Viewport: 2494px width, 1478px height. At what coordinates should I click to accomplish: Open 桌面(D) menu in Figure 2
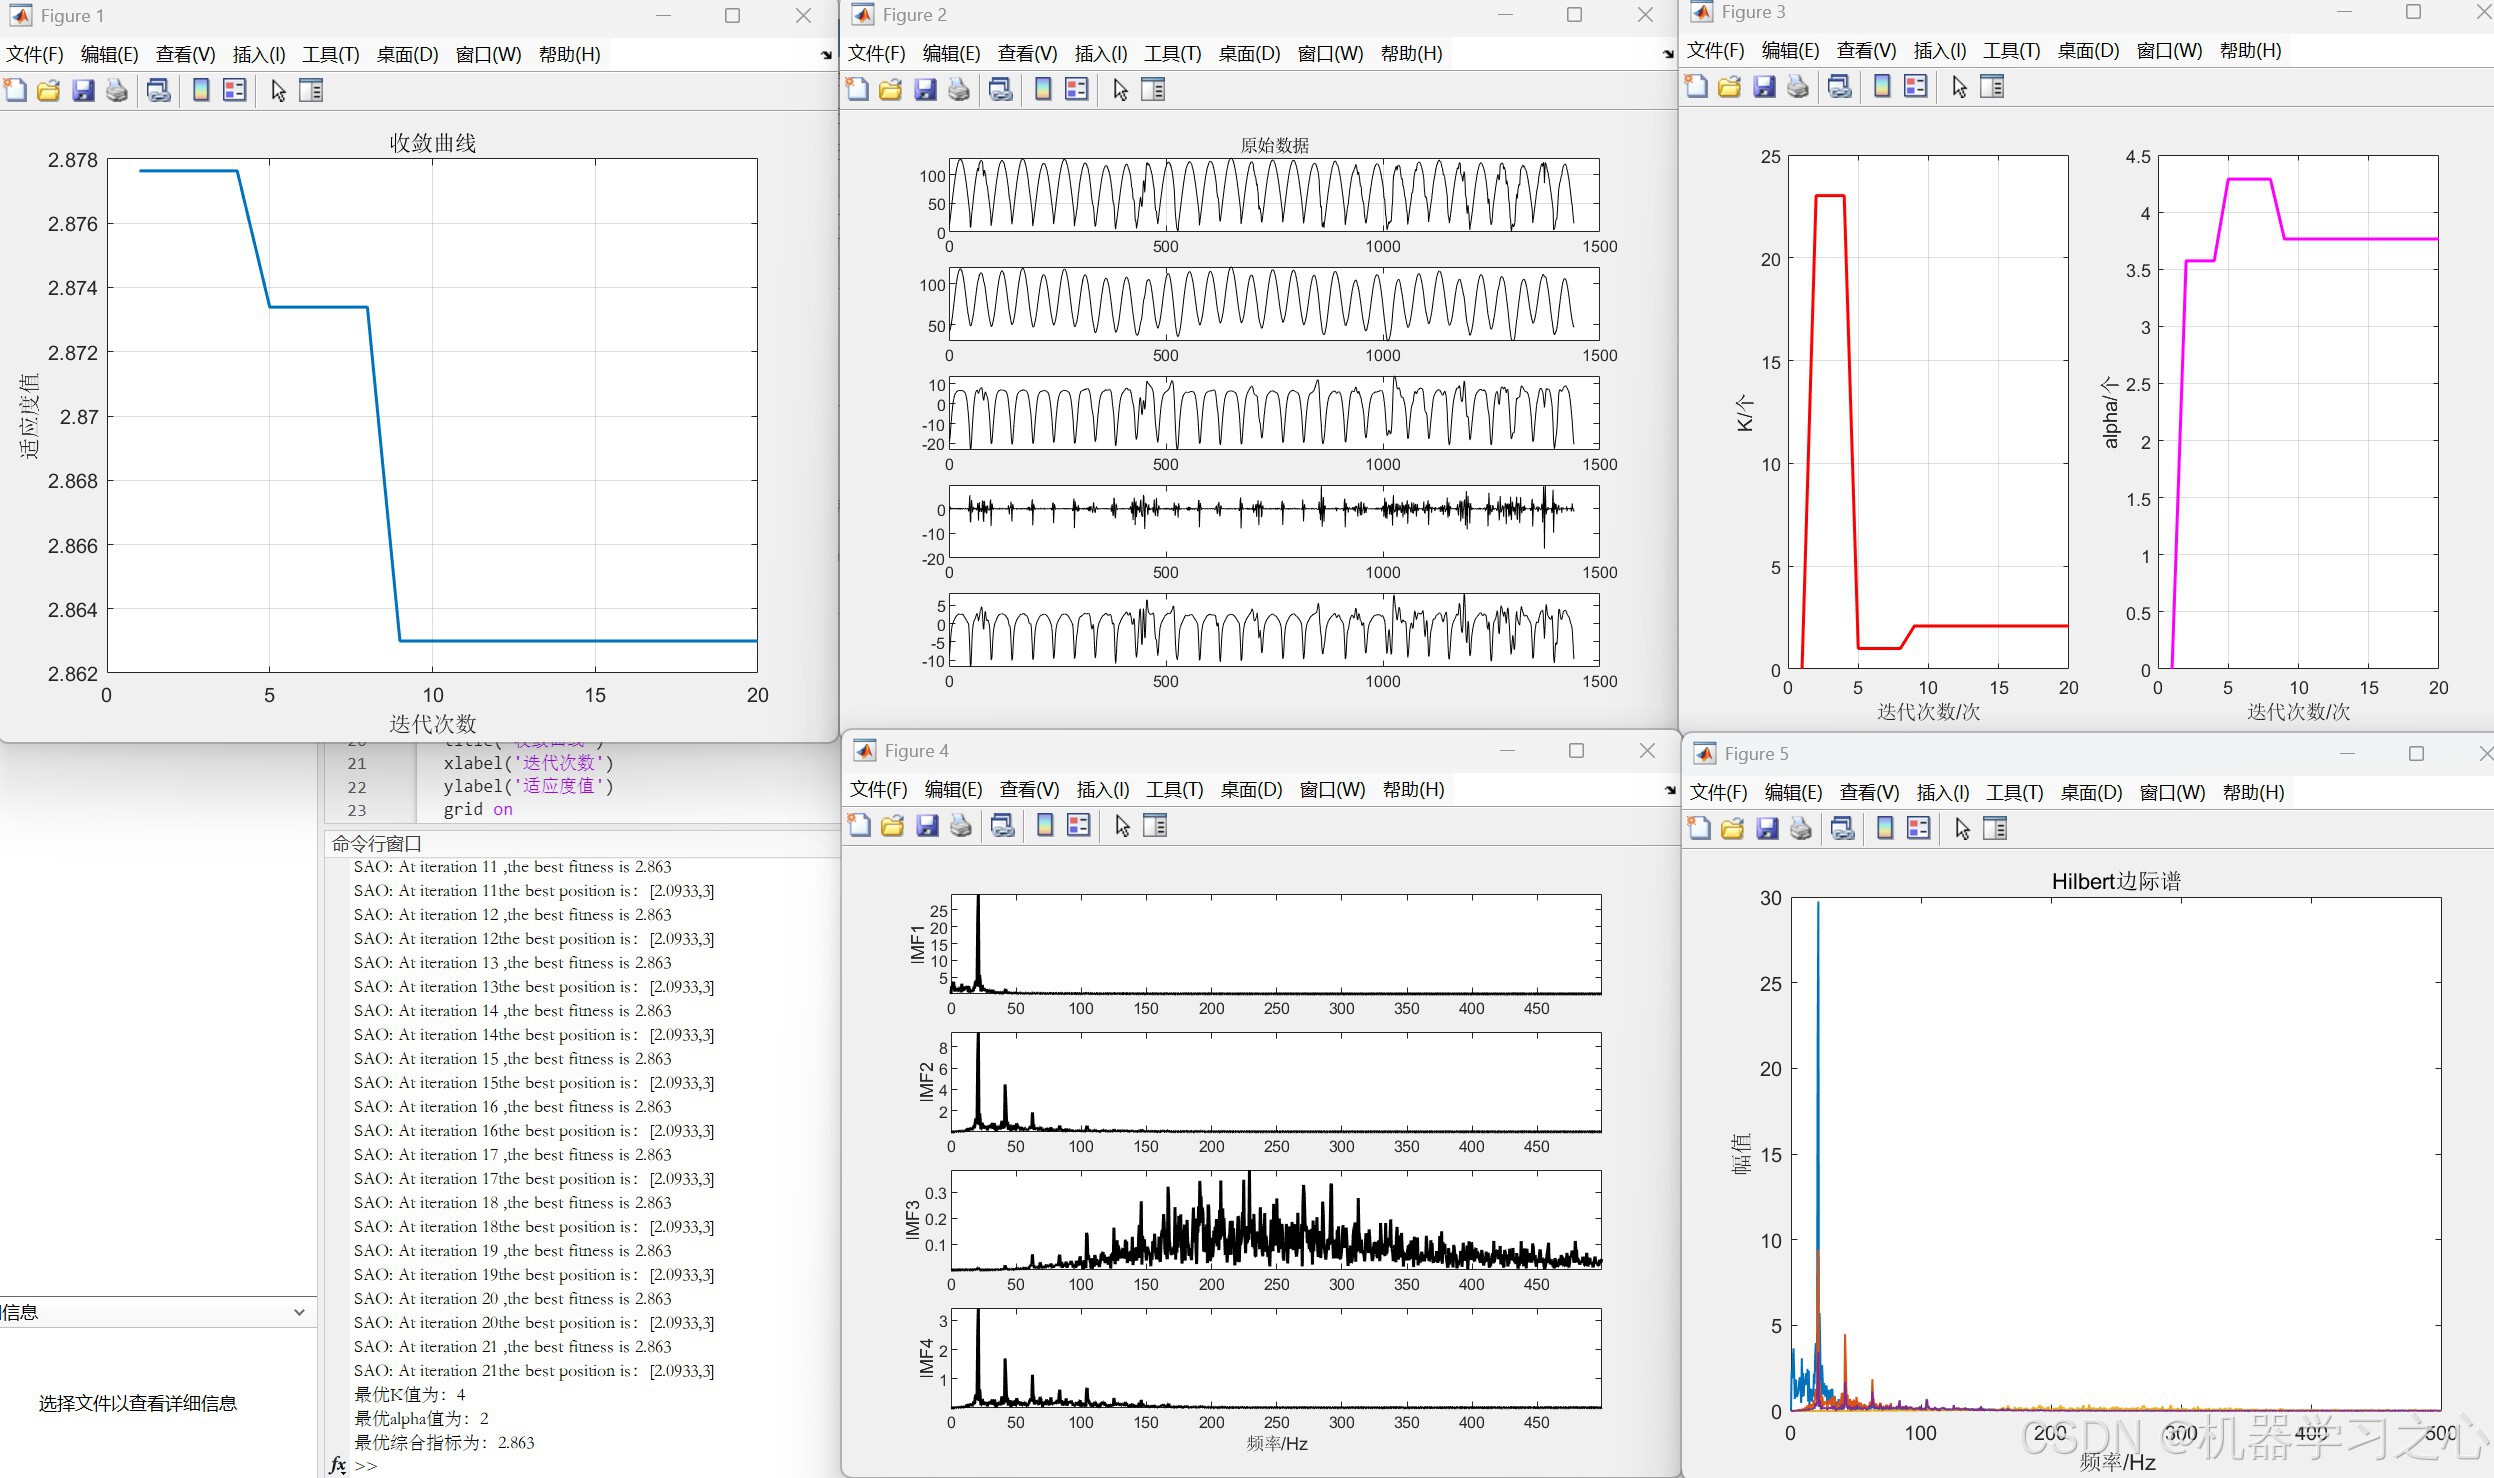pos(1249,53)
